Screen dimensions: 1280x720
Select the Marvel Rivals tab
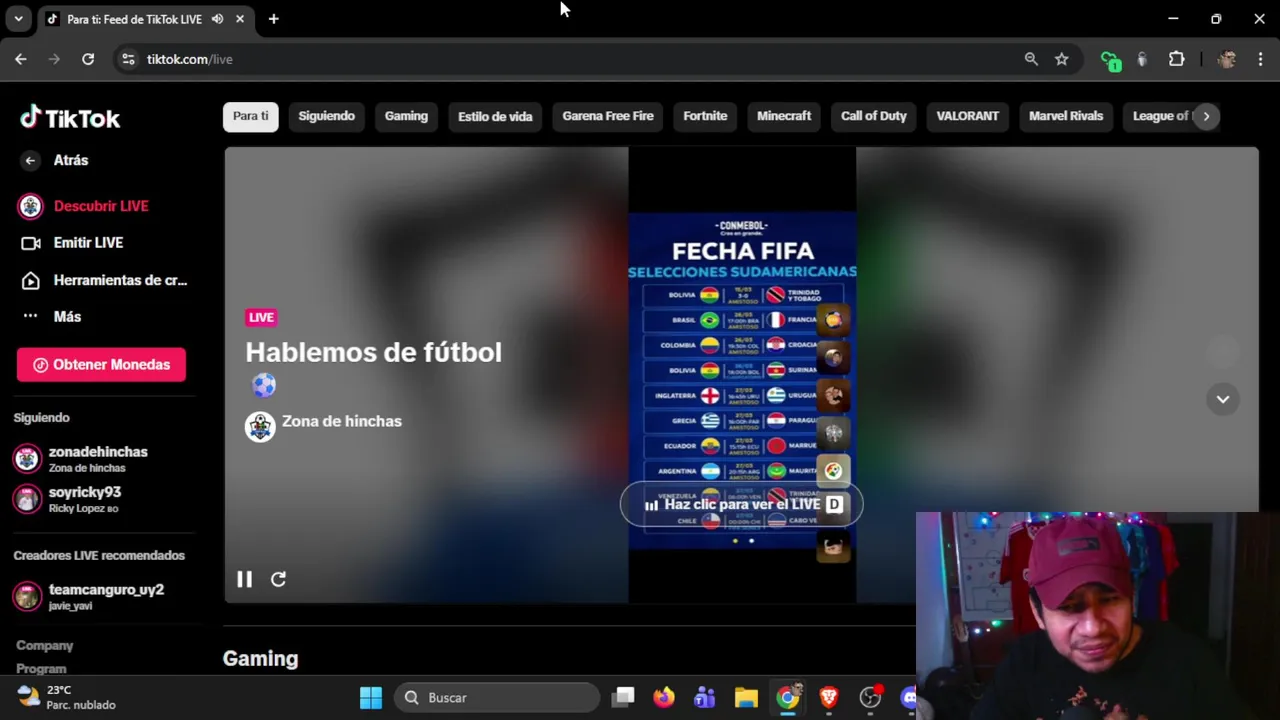1066,116
